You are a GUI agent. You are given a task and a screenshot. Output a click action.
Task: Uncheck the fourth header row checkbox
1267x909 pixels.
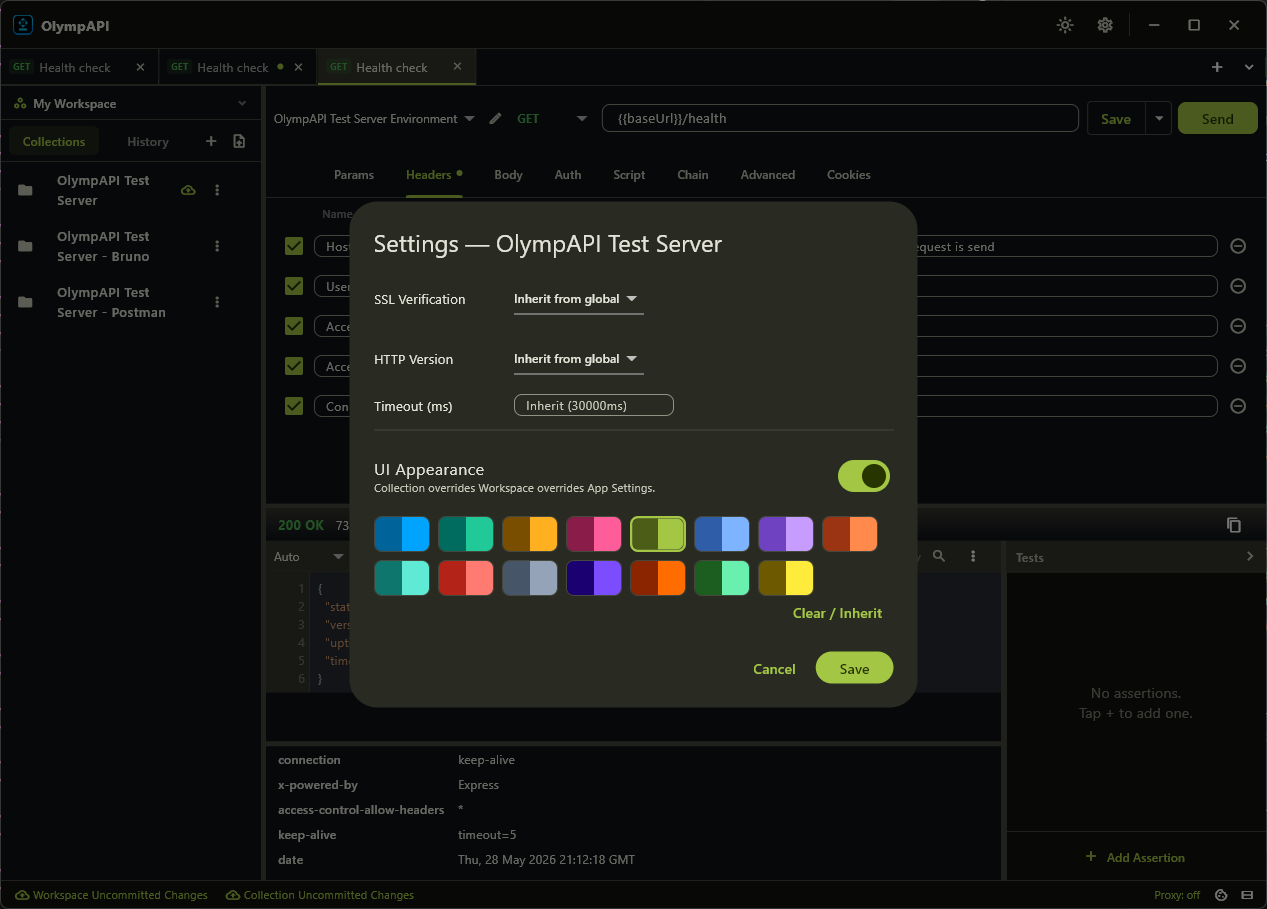click(x=294, y=366)
